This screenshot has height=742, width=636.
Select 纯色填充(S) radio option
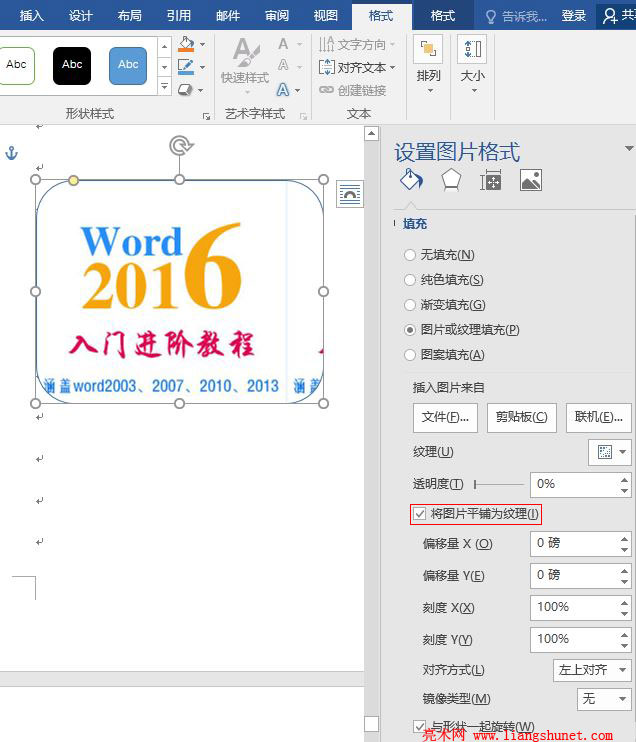click(410, 280)
